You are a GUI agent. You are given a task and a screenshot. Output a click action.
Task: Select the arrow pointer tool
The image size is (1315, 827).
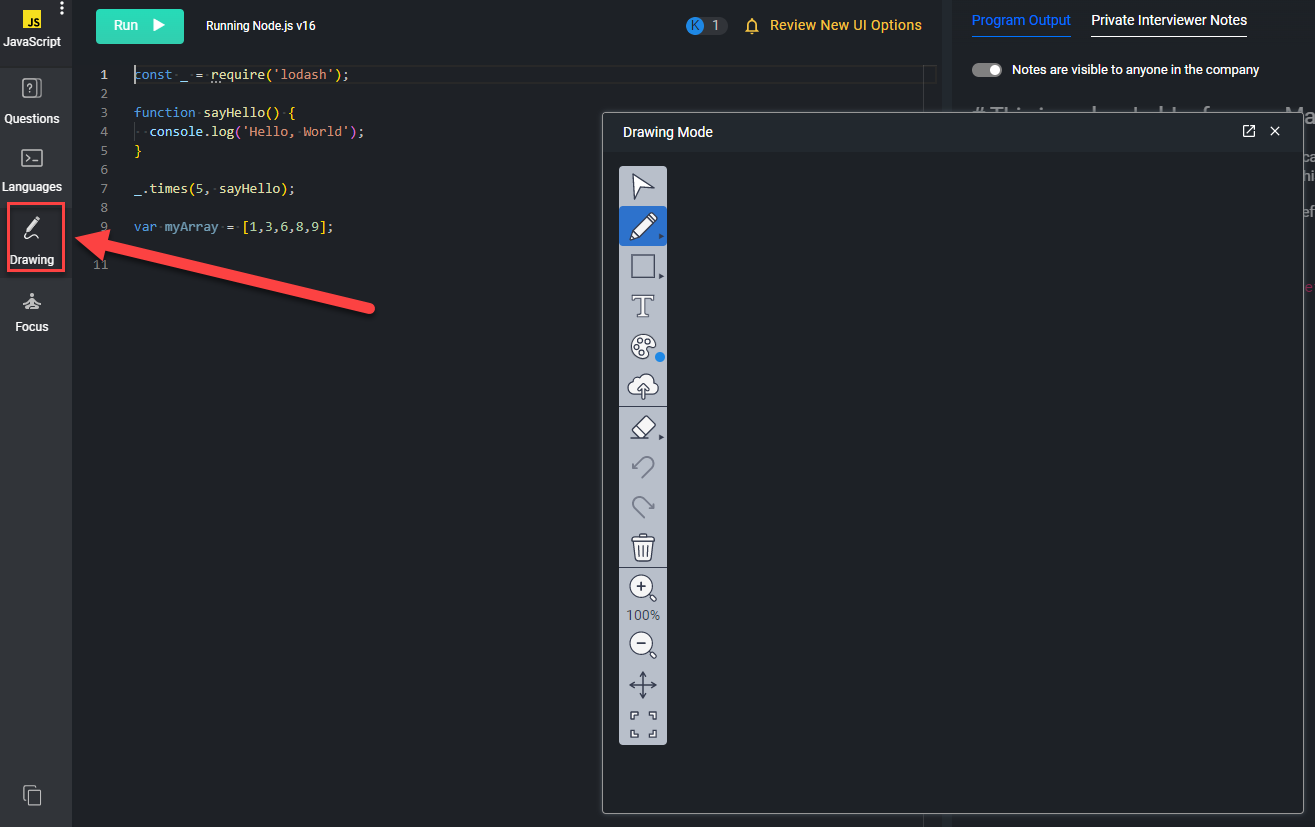point(643,186)
